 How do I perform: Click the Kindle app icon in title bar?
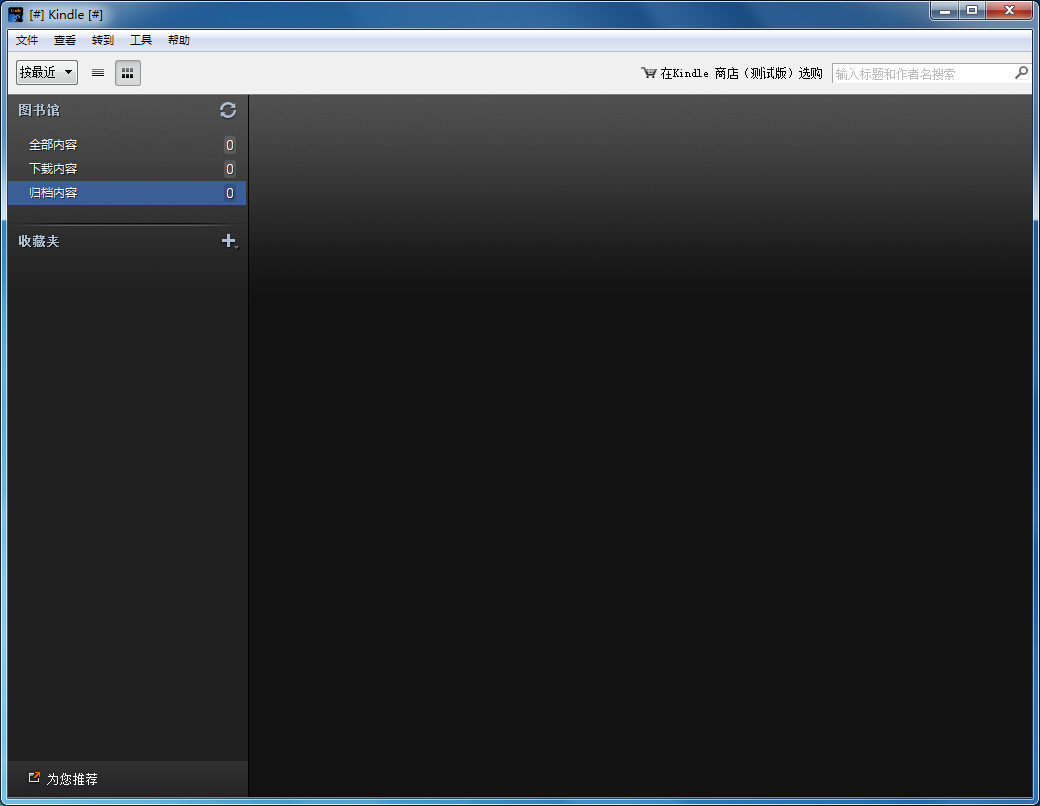click(x=16, y=14)
